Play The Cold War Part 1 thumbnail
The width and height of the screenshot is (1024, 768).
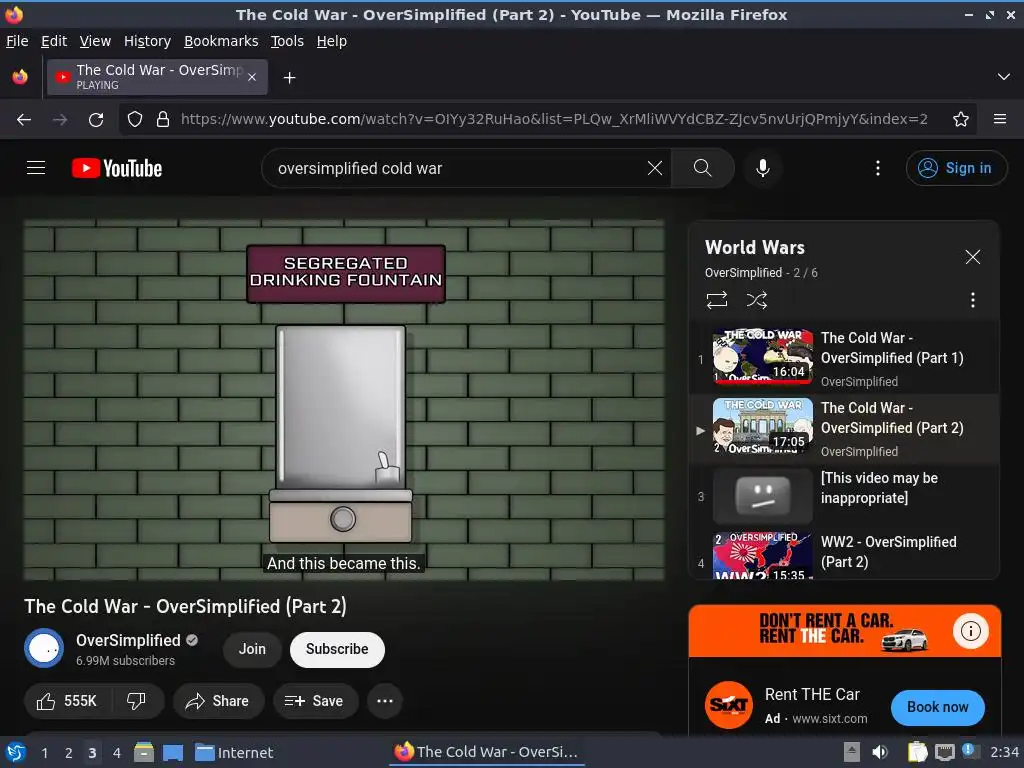[x=763, y=357]
